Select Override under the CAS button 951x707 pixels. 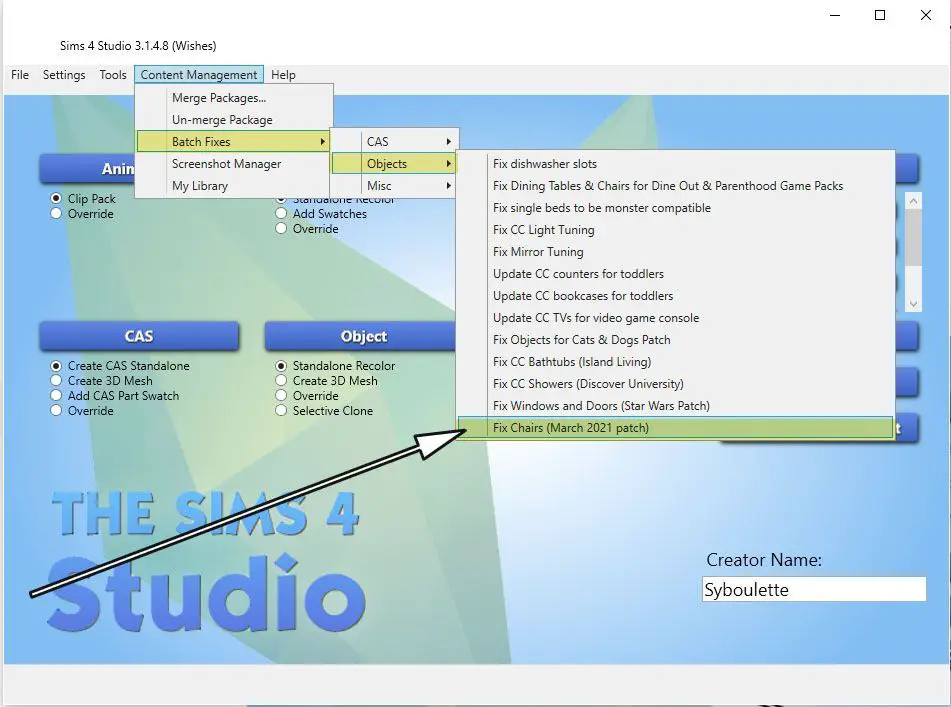pos(56,410)
